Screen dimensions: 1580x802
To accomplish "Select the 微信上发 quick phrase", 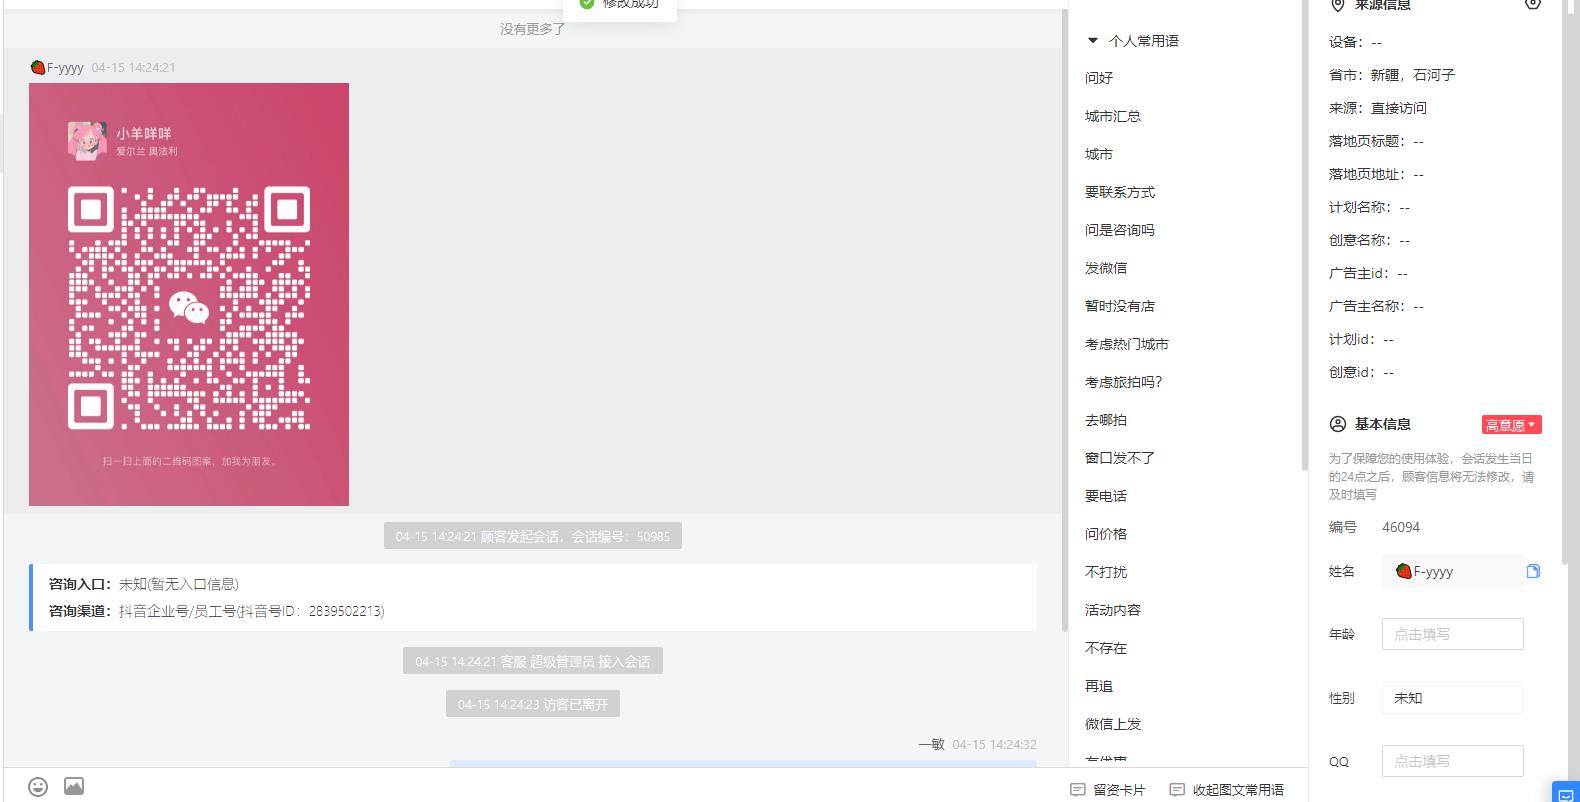I will coord(1113,724).
